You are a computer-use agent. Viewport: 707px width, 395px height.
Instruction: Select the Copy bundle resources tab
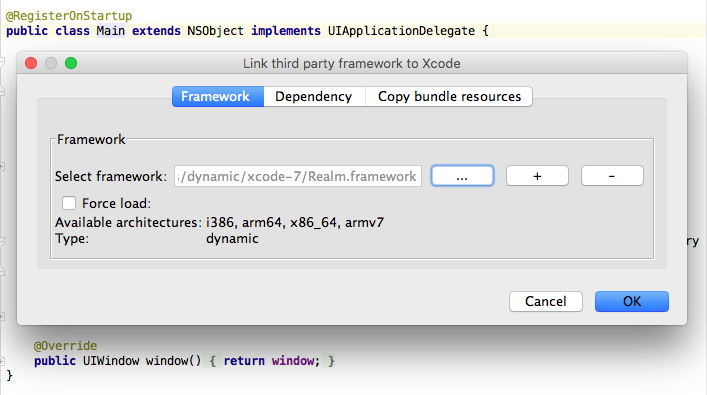click(449, 96)
